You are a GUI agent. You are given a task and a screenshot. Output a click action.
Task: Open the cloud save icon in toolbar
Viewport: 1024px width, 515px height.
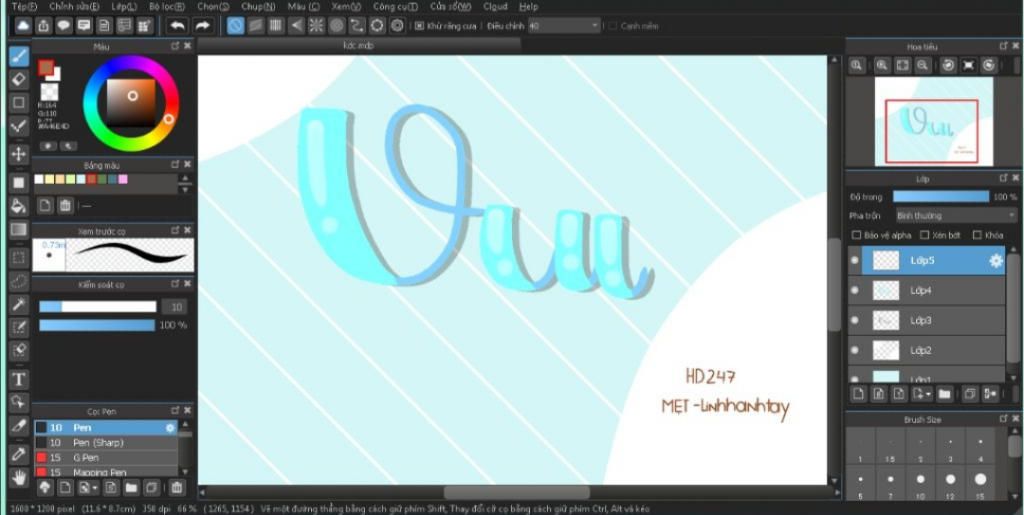24,25
